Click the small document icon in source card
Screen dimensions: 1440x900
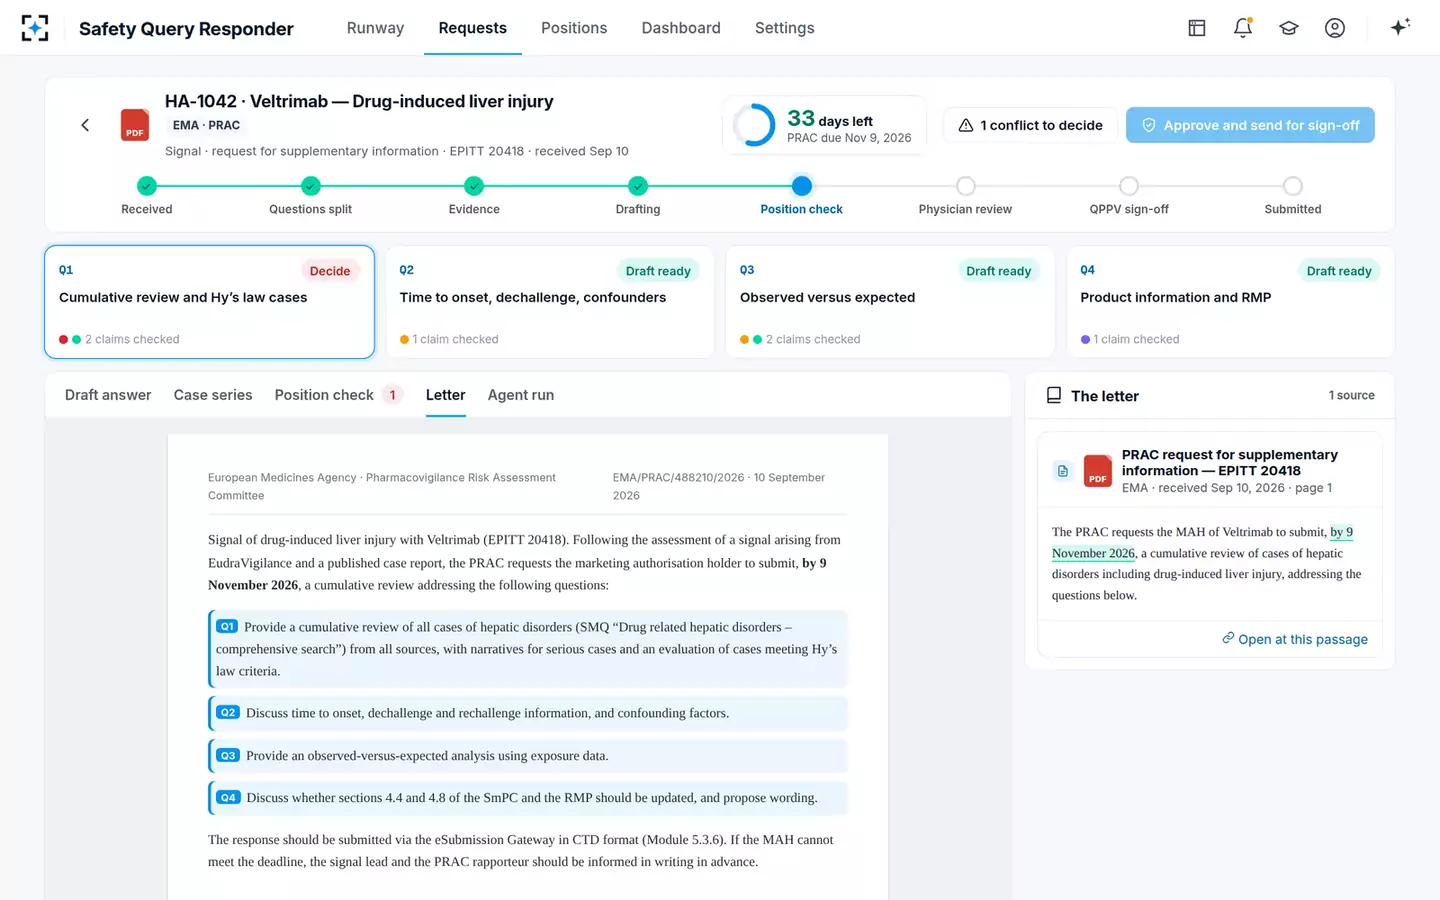(1063, 471)
